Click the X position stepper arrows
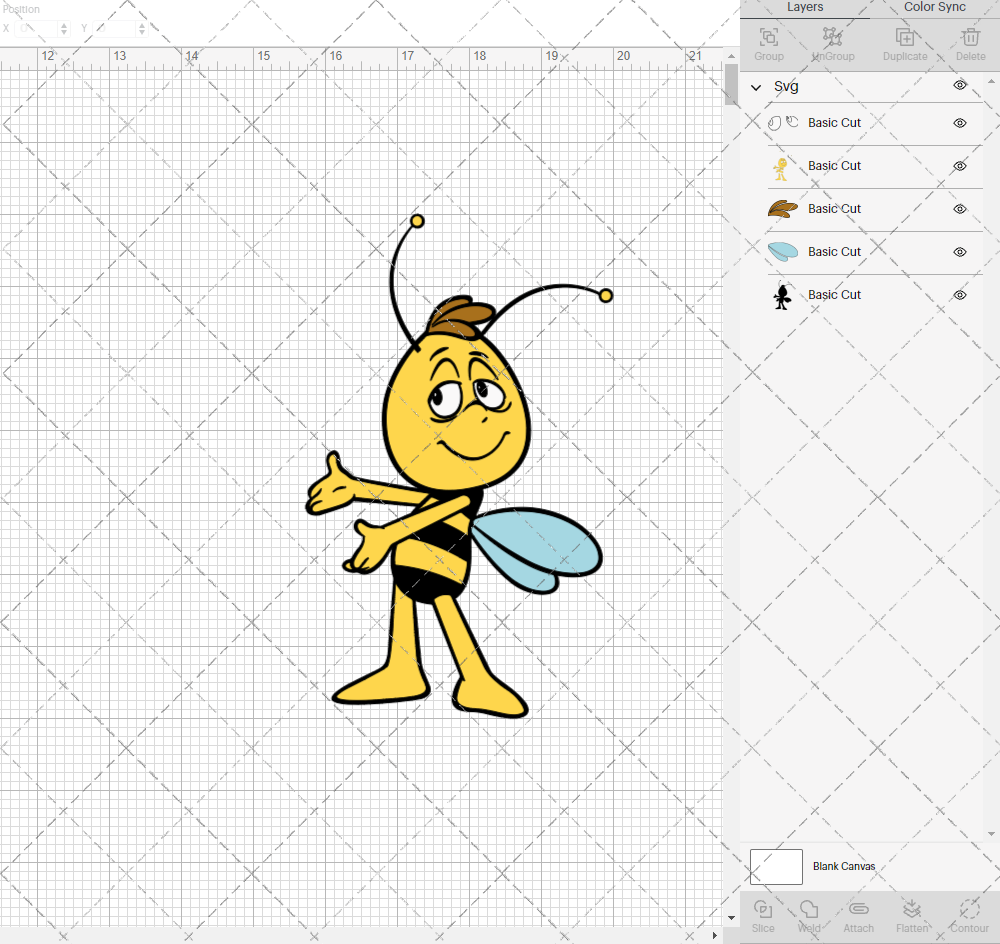 click(x=64, y=29)
